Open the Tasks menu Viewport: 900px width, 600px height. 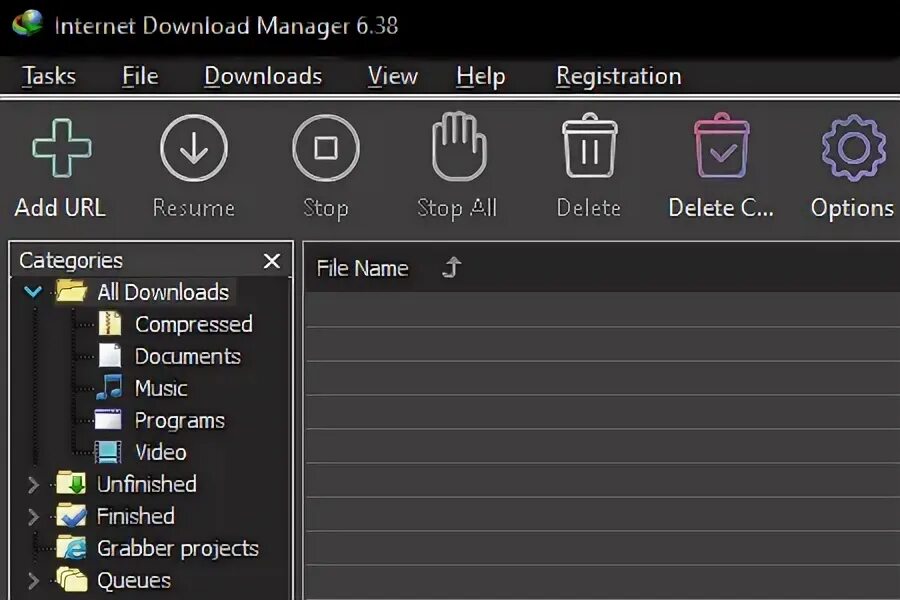coord(49,76)
